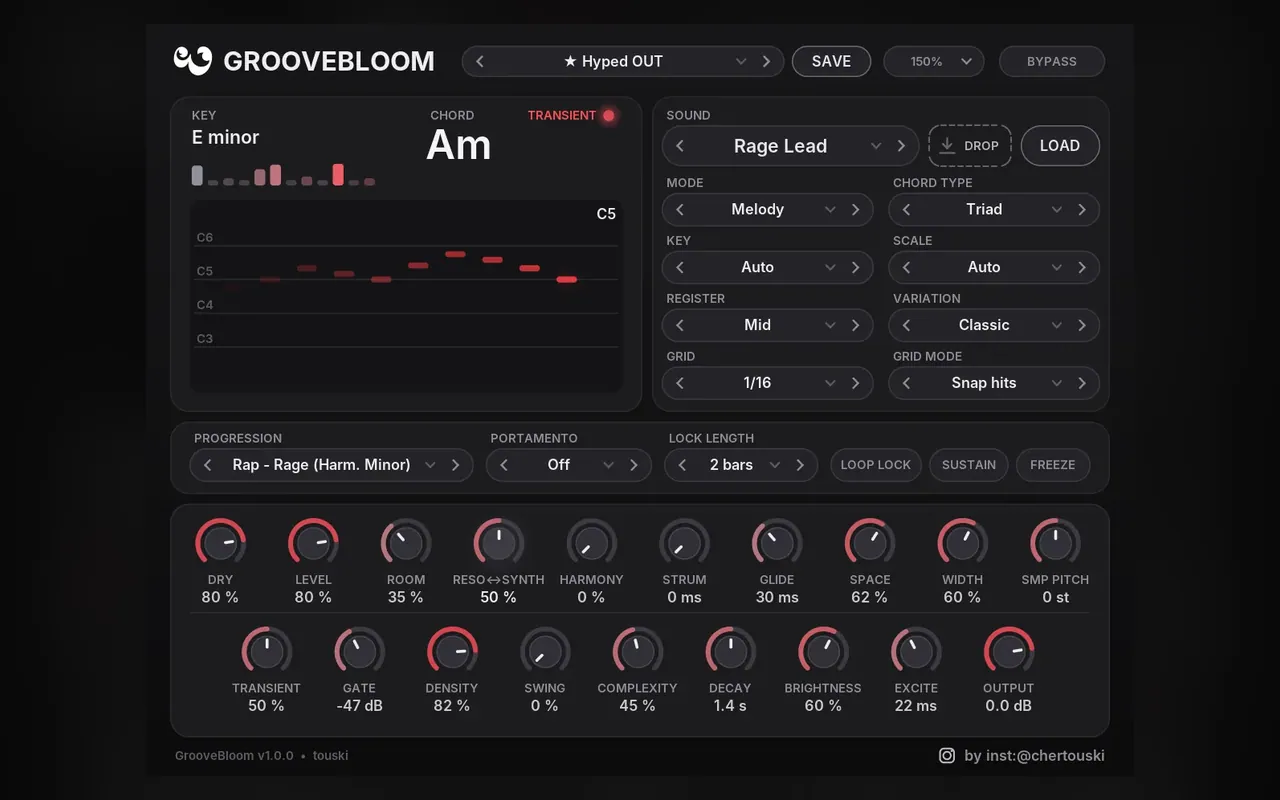Step Grid Mode back from Snap hits
This screenshot has width=1280, height=800.
907,383
